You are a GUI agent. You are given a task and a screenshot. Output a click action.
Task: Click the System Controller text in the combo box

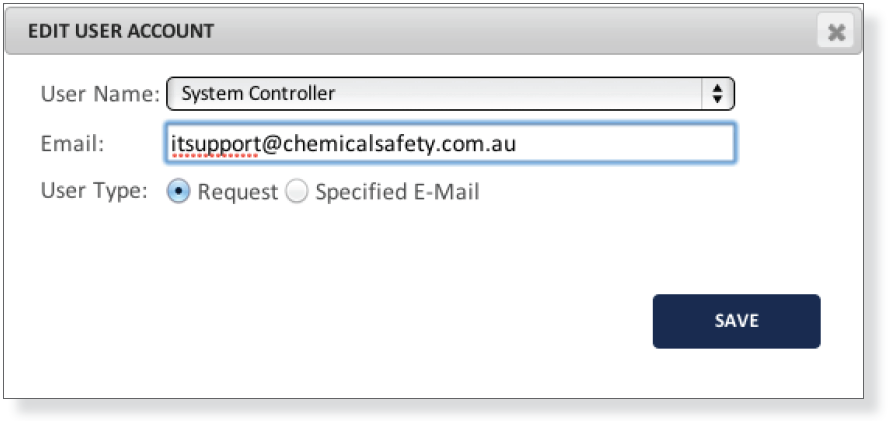pos(258,93)
